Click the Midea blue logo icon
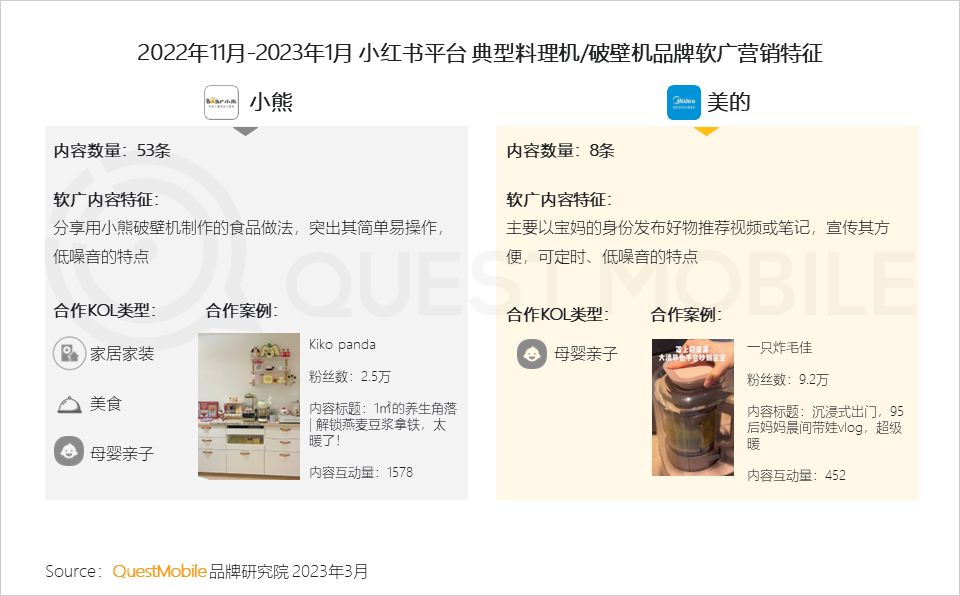 coord(683,102)
